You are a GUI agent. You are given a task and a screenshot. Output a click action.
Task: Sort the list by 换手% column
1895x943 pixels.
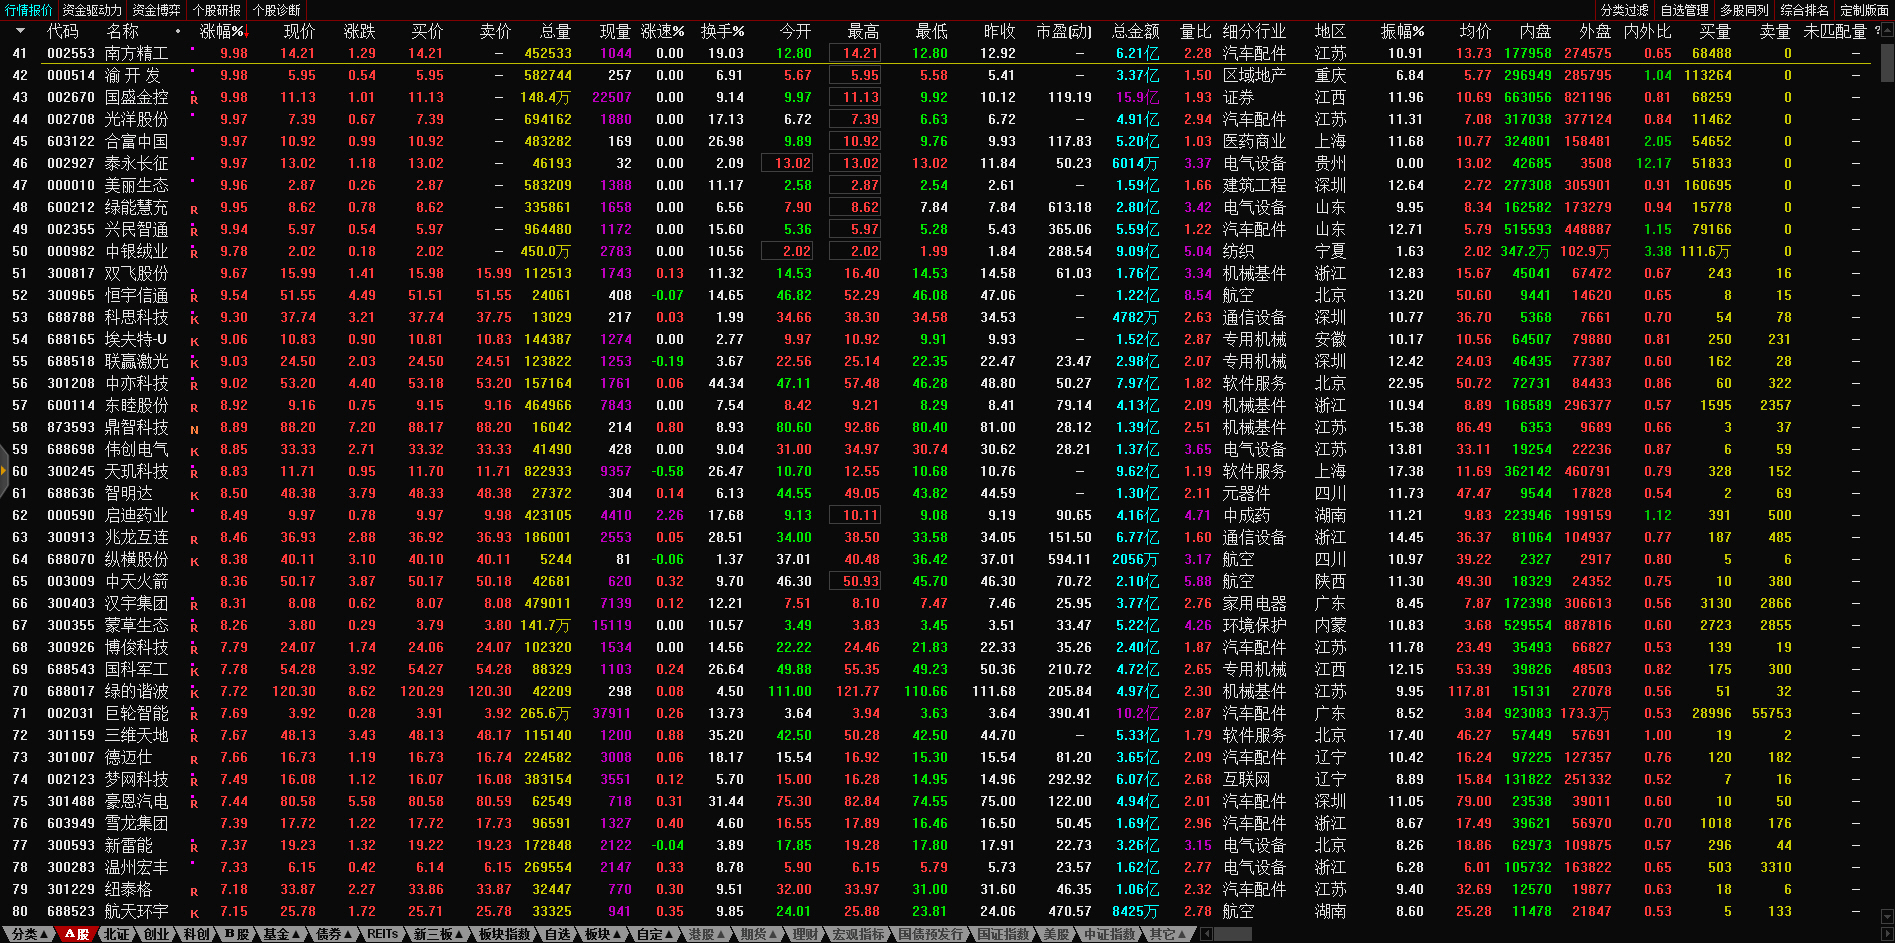(722, 31)
